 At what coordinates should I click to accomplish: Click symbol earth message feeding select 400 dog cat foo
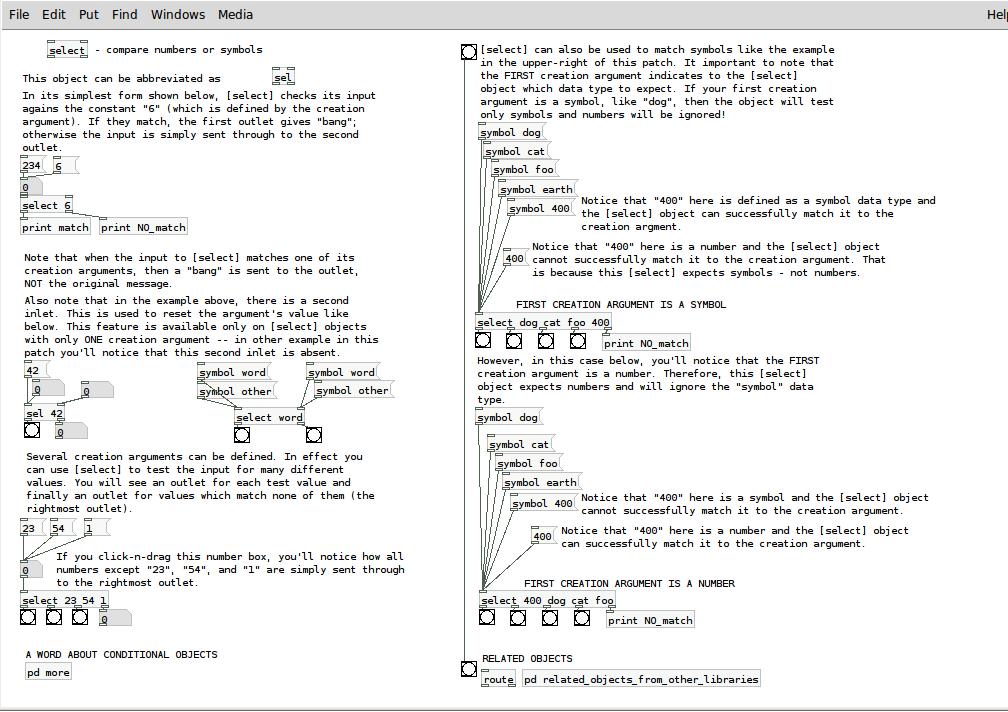pyautogui.click(x=542, y=482)
